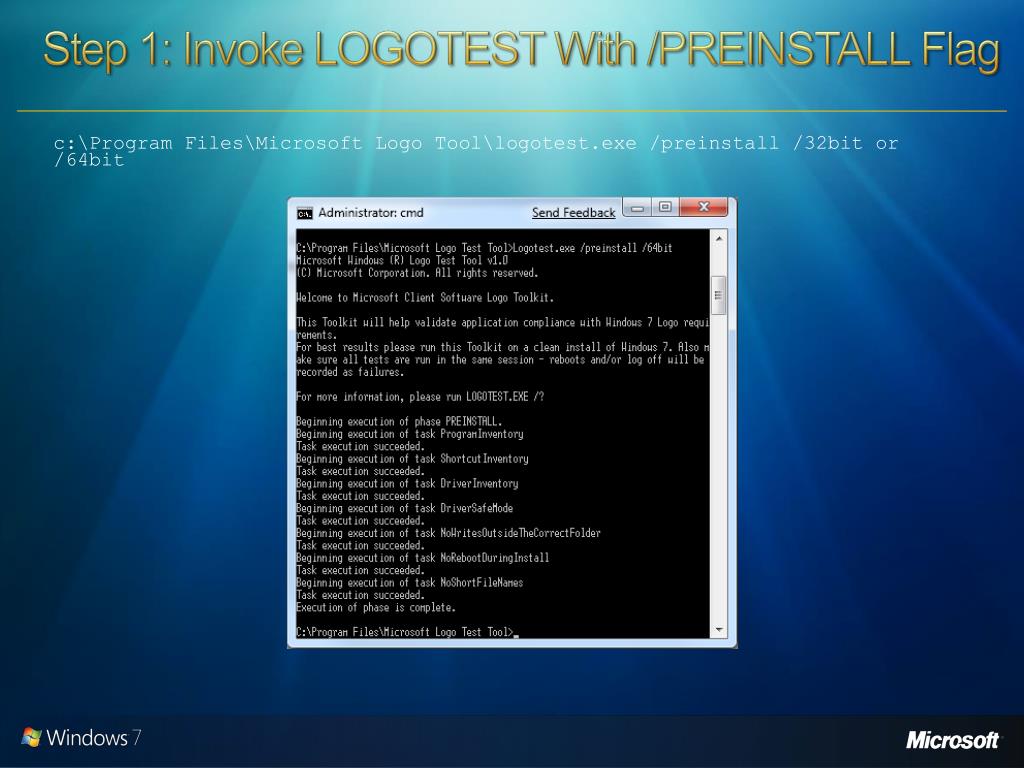1024x768 pixels.
Task: Maximize the Administrator: cmd window
Action: [x=665, y=207]
